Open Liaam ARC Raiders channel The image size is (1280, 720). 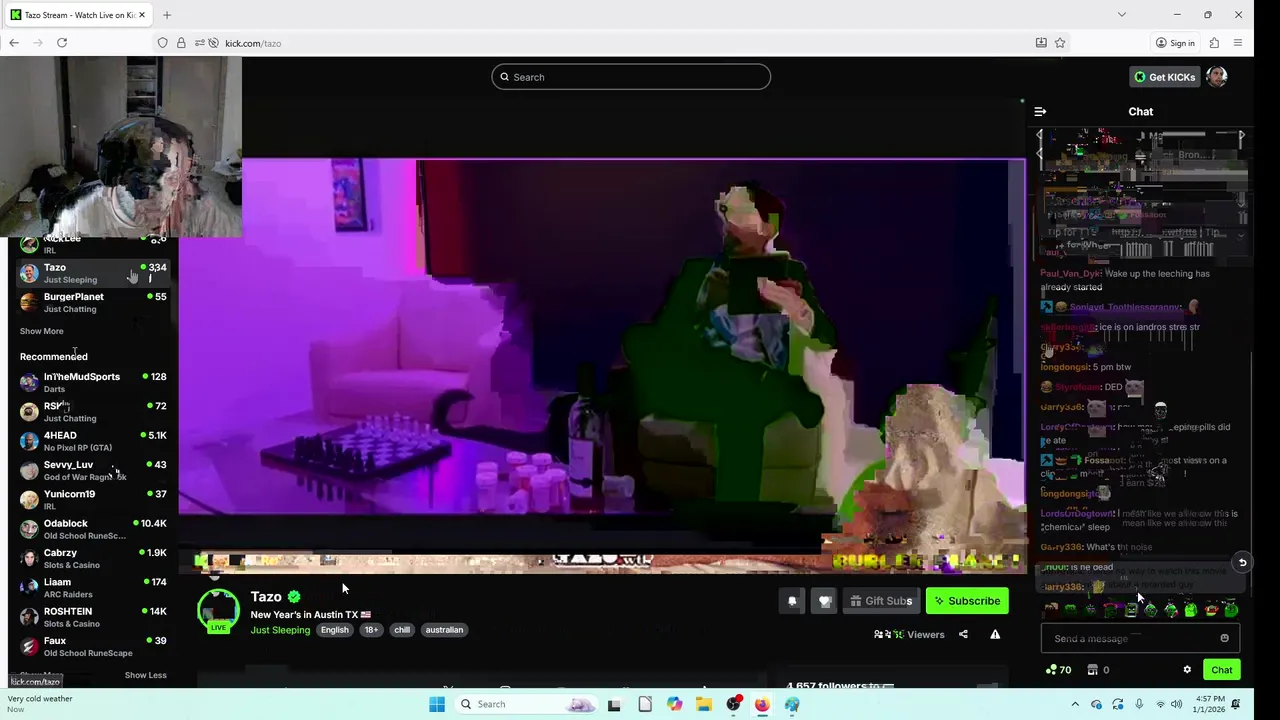92,587
